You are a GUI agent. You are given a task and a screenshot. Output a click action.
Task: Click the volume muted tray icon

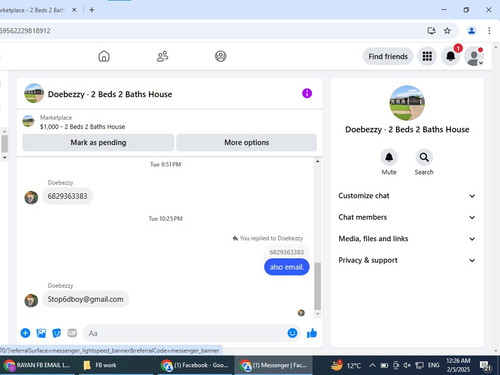point(407,365)
